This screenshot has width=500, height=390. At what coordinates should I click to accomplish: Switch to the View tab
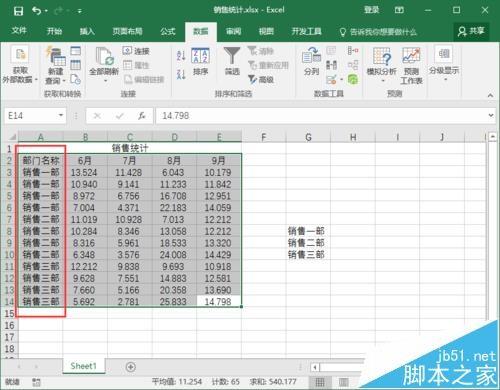[x=266, y=31]
